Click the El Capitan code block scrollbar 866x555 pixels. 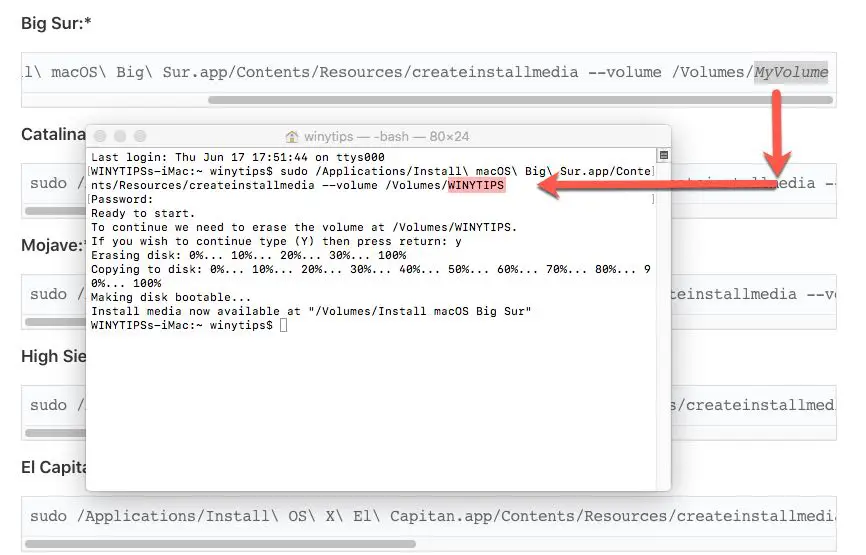point(220,544)
